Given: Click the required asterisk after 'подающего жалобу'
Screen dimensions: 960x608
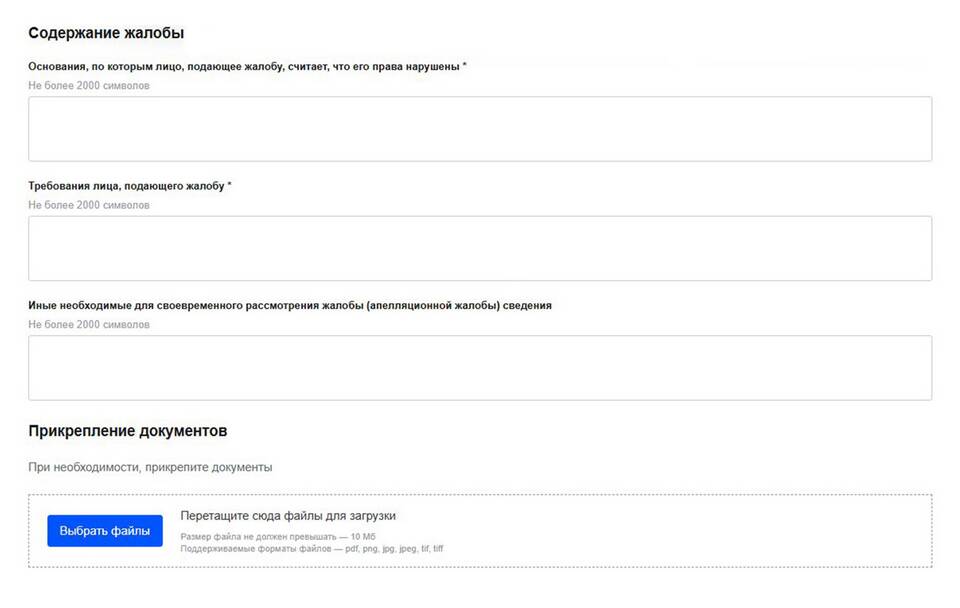Looking at the screenshot, I should coord(229,186).
